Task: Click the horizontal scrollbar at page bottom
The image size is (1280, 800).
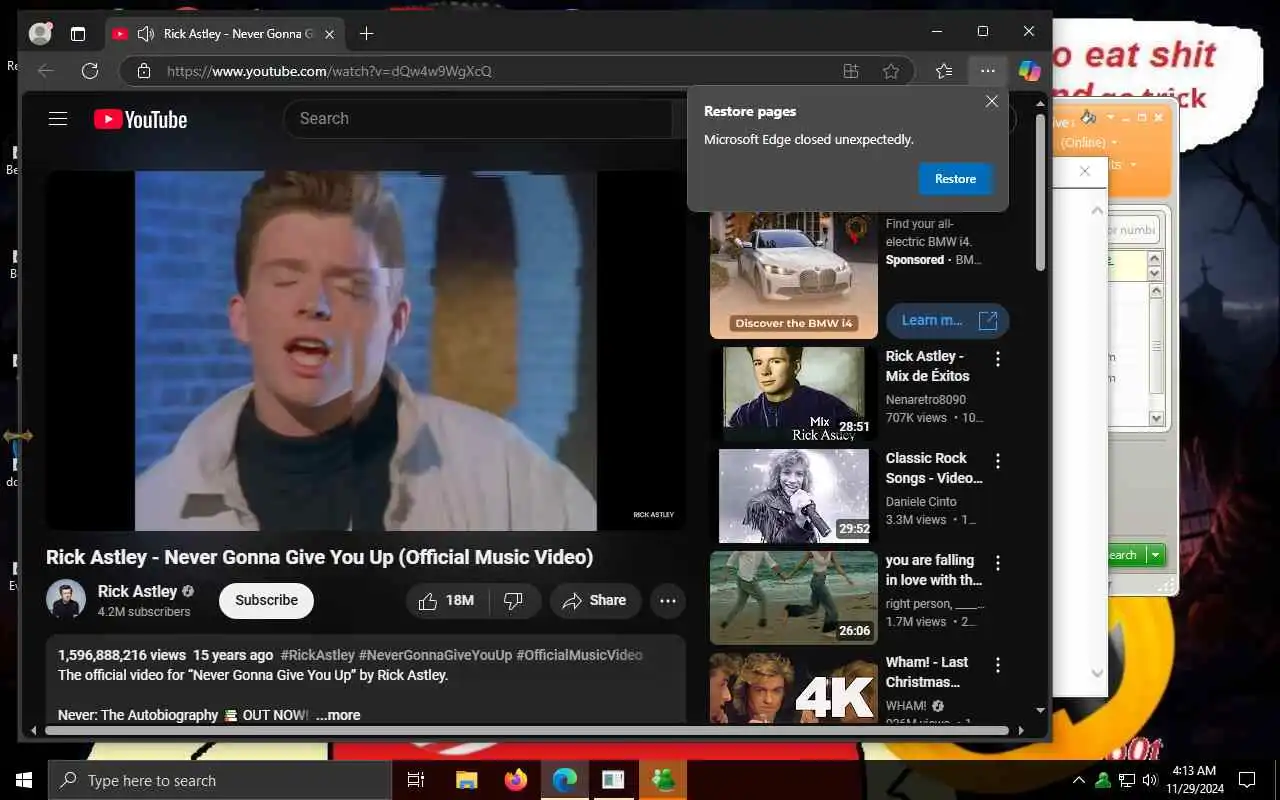Action: [x=527, y=730]
